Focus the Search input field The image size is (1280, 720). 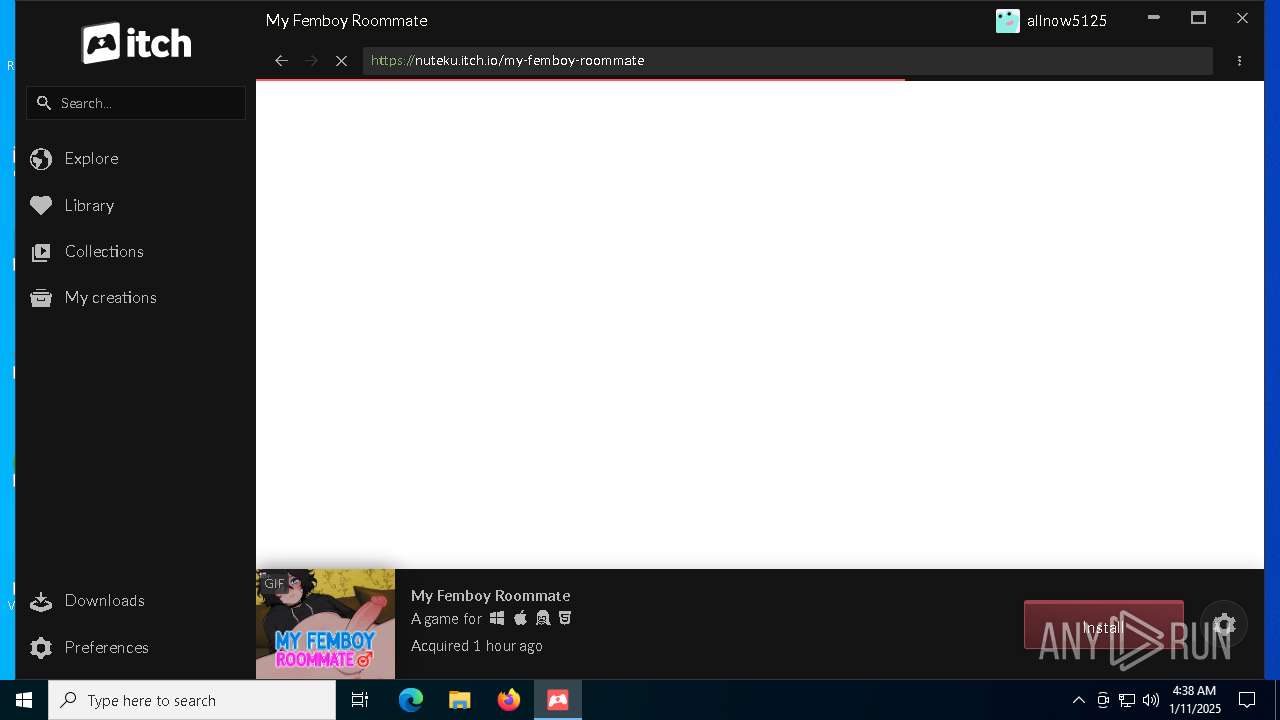[x=136, y=103]
